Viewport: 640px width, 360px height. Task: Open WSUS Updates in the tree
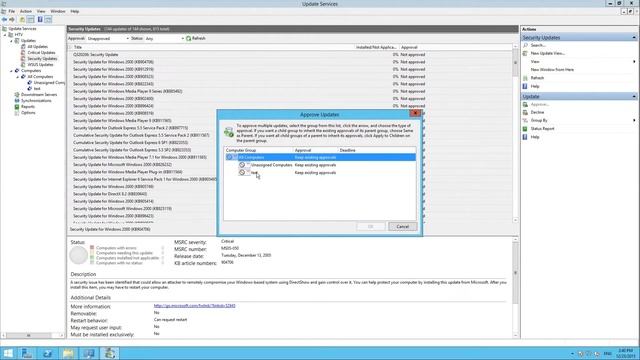click(x=40, y=64)
